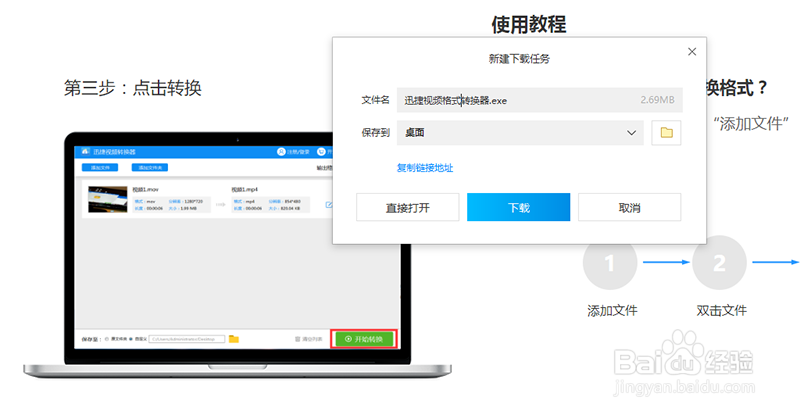800x415 pixels.
Task: Click the 下载 button in the dialog
Action: [518, 207]
